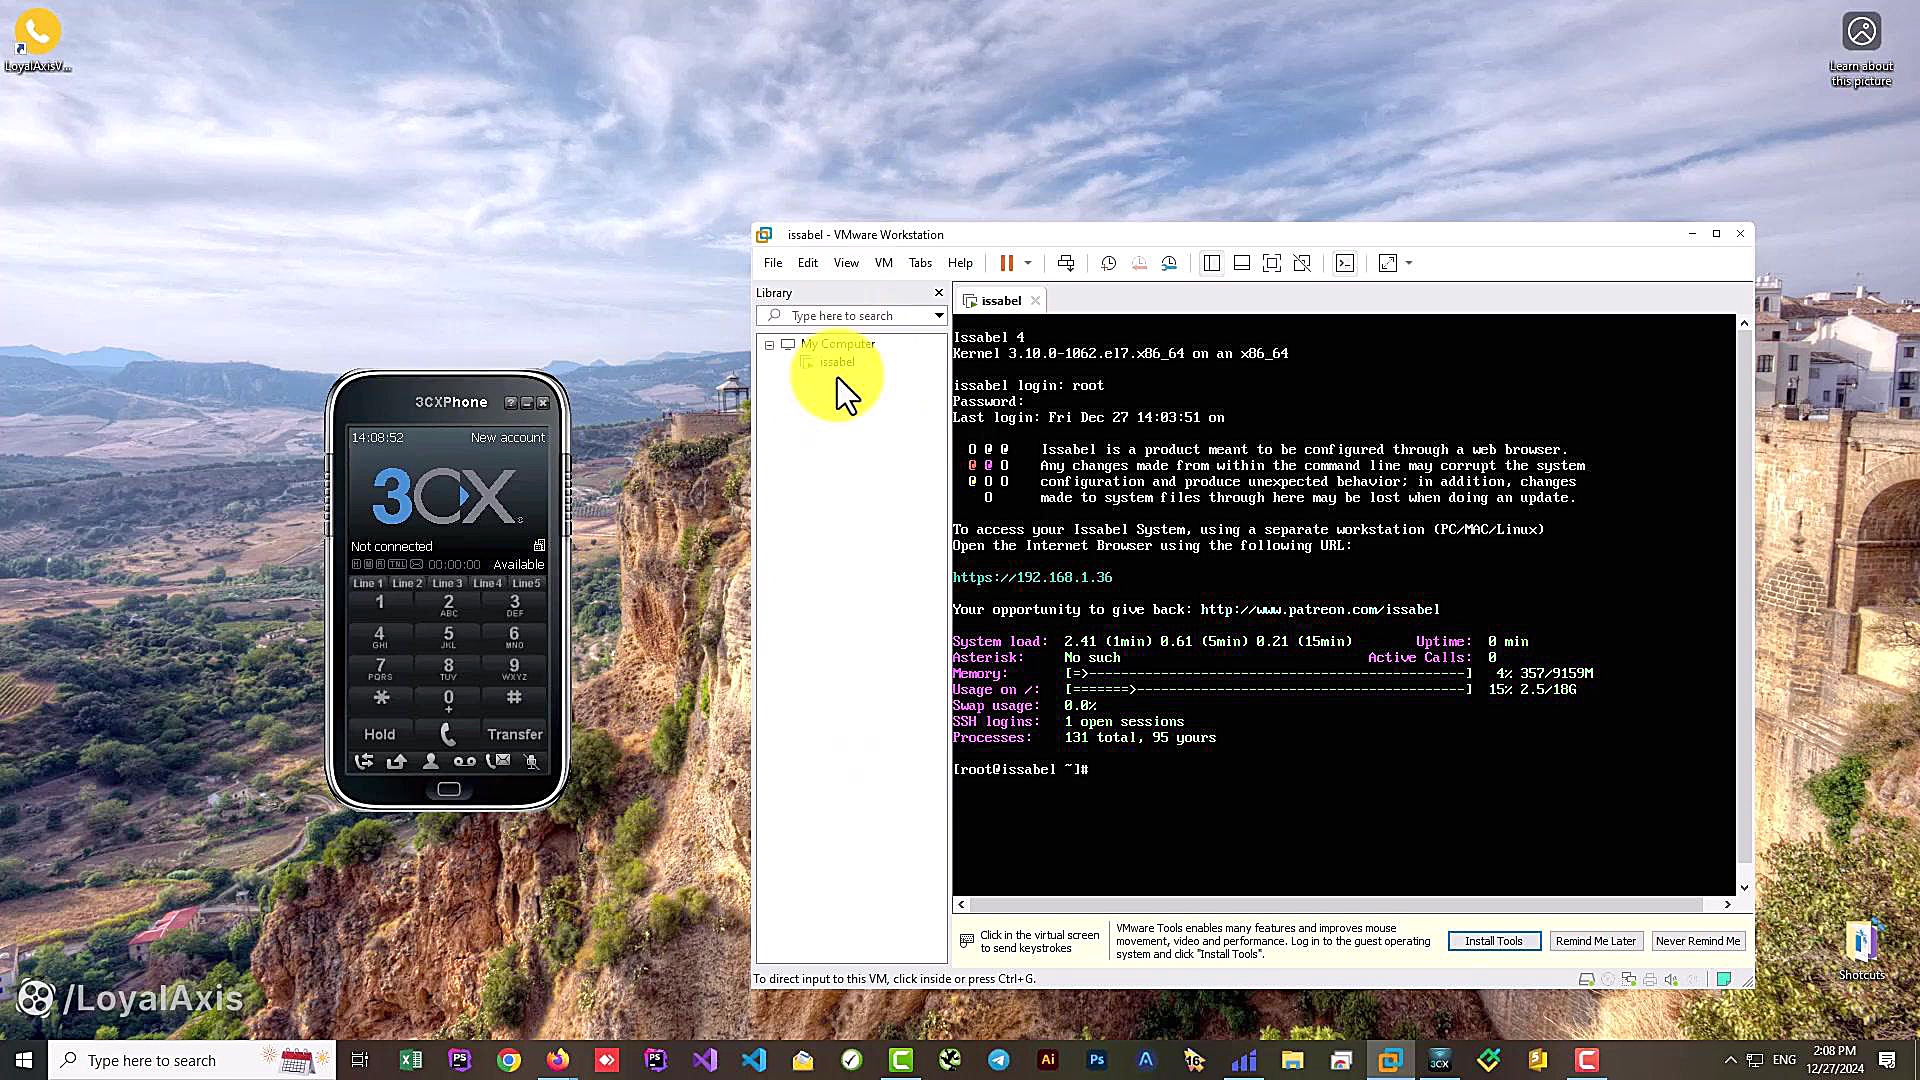Toggle the console view icon in VMware
This screenshot has height=1080, width=1920.
coord(1345,263)
